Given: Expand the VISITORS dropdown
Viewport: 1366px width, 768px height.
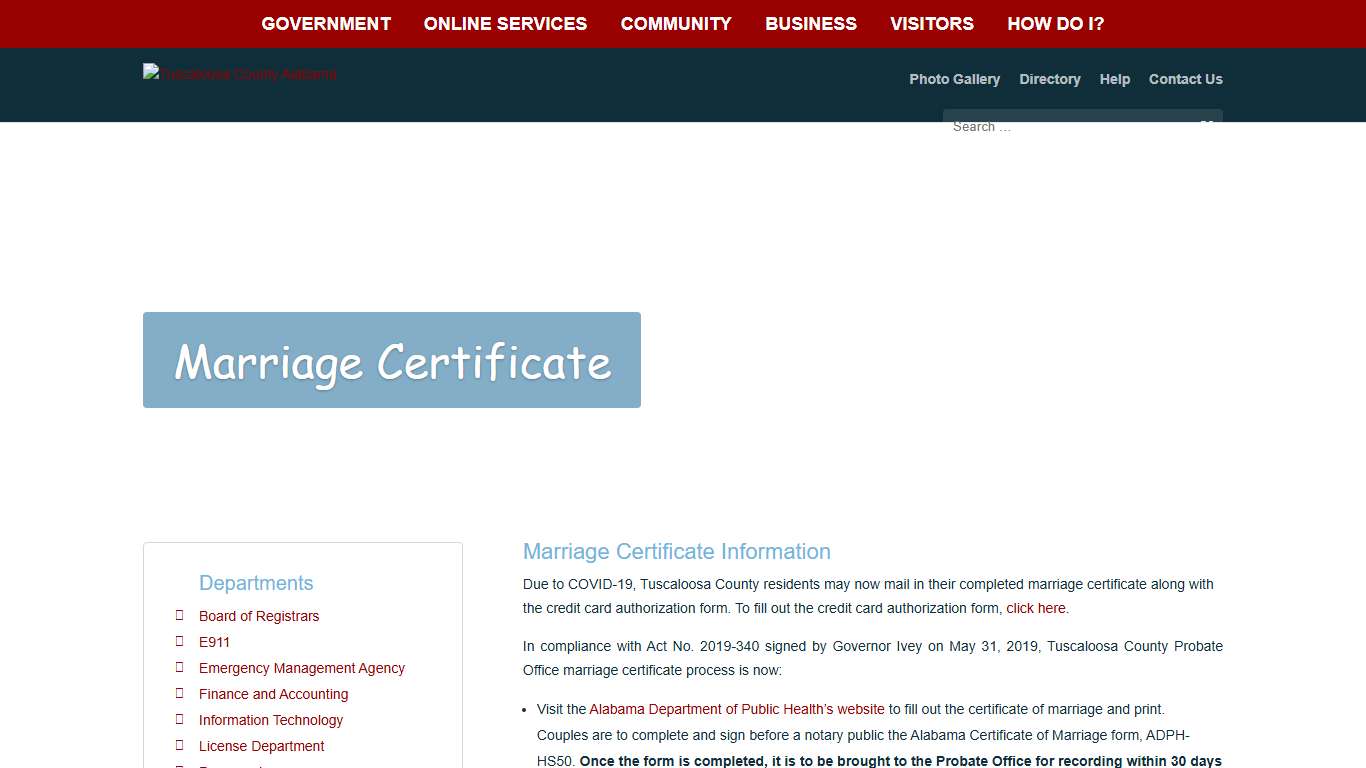Looking at the screenshot, I should tap(932, 23).
